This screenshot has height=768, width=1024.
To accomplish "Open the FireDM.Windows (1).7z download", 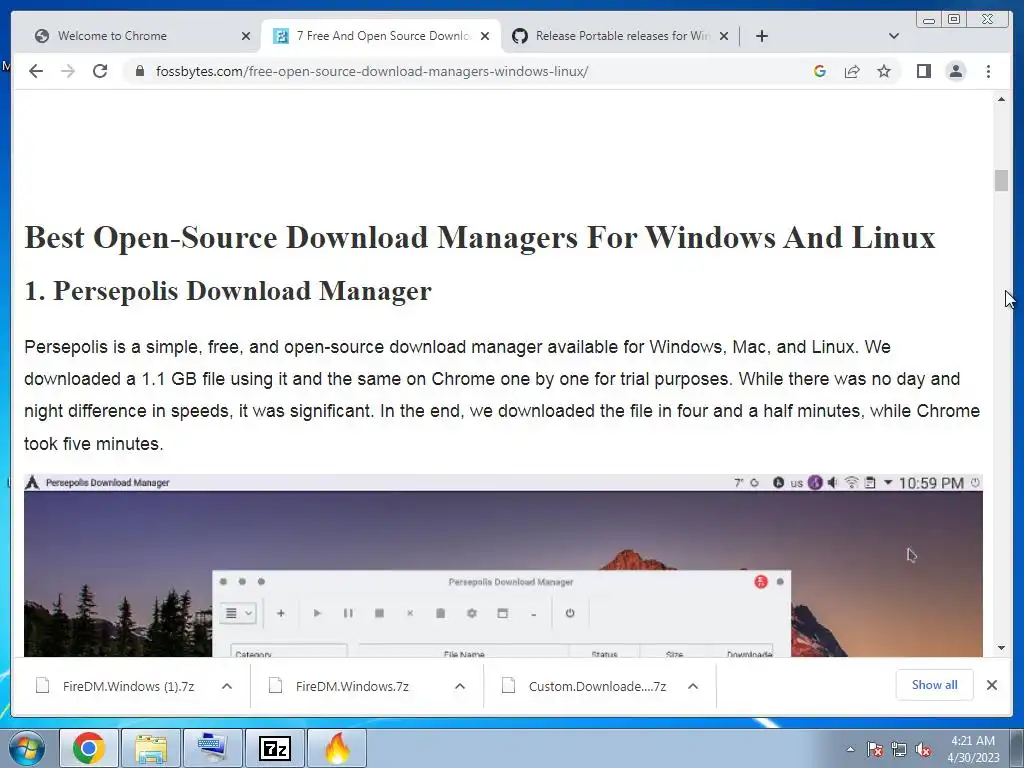I will [129, 686].
